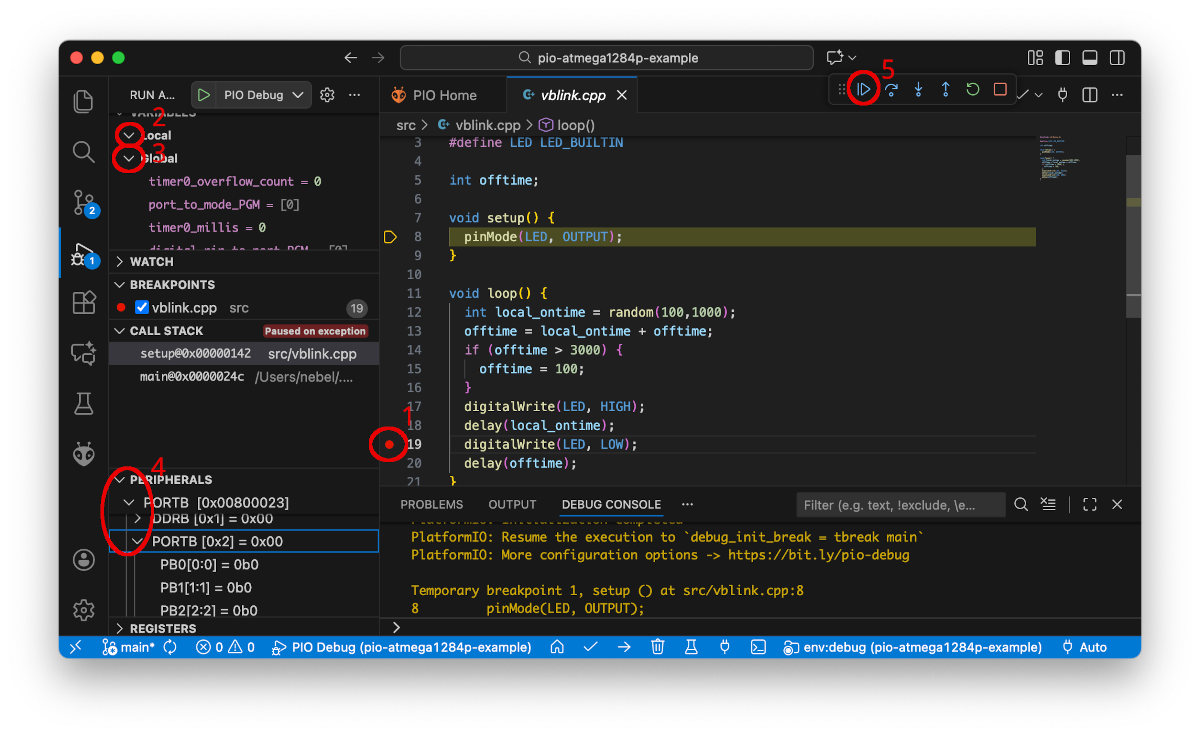
Task: Stop the debug session
Action: (1000, 90)
